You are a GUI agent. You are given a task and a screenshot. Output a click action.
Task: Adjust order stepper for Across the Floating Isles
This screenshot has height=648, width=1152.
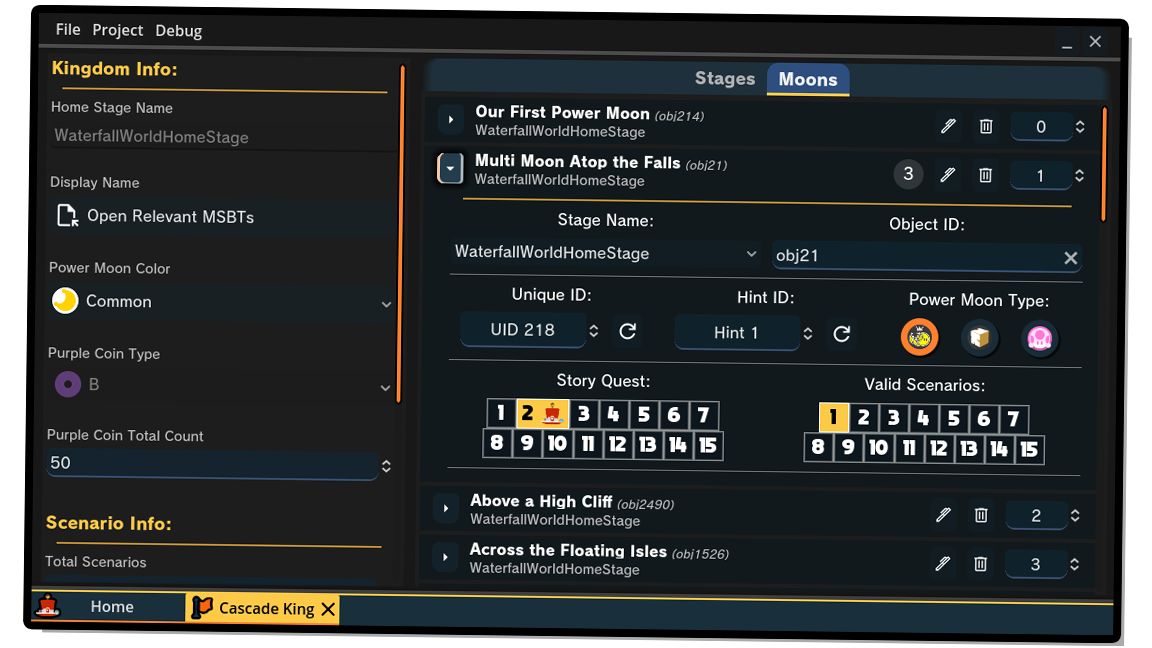[x=1074, y=564]
